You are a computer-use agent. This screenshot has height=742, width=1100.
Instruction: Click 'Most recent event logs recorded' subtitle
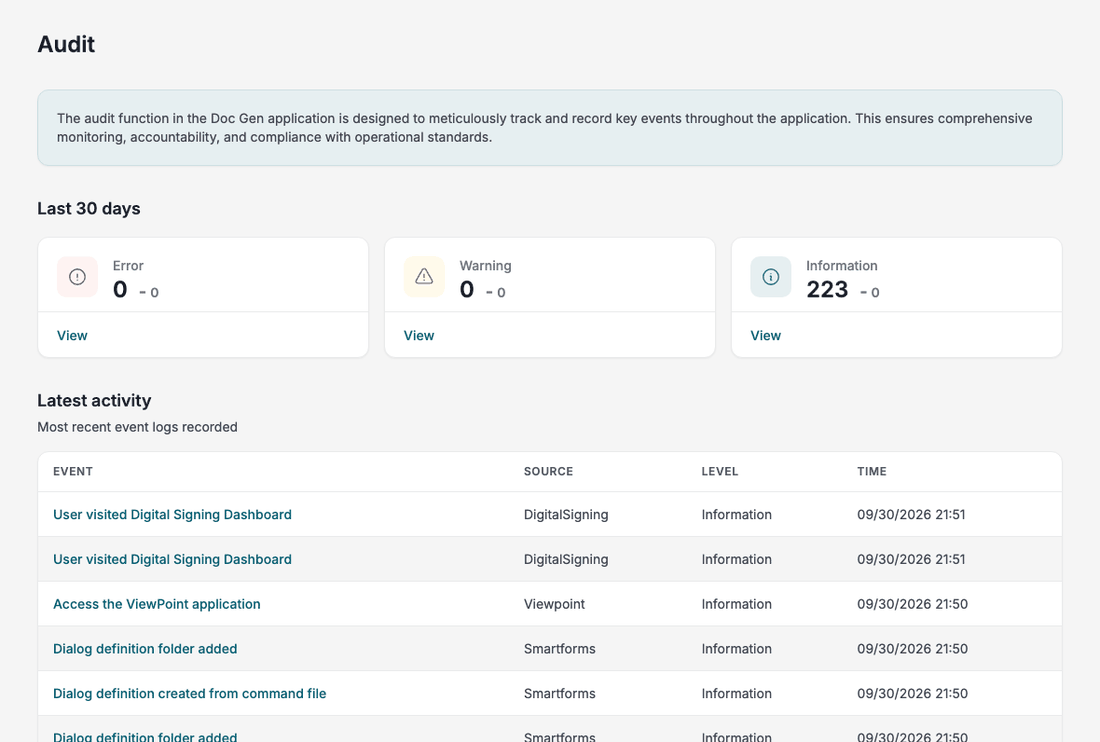[x=138, y=427]
